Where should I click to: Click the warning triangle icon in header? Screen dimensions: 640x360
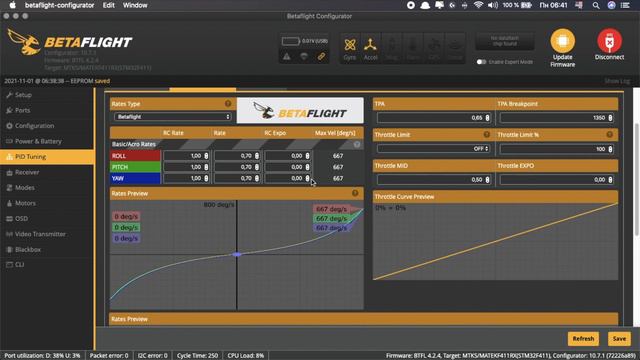point(287,57)
